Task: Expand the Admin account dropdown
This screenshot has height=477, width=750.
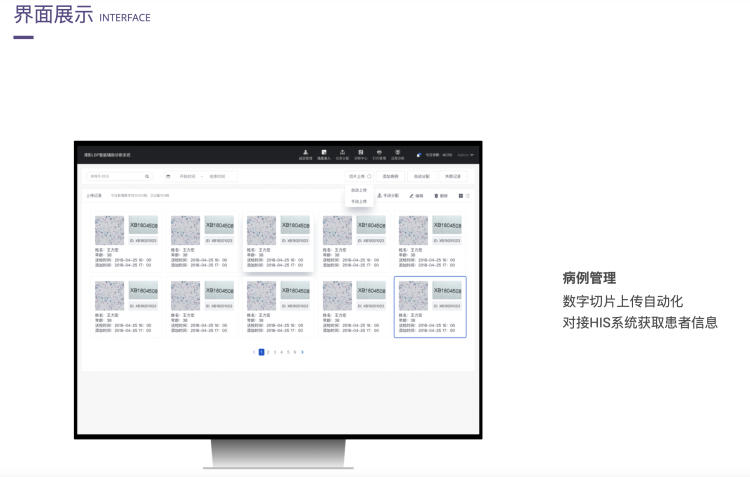Action: (x=465, y=155)
